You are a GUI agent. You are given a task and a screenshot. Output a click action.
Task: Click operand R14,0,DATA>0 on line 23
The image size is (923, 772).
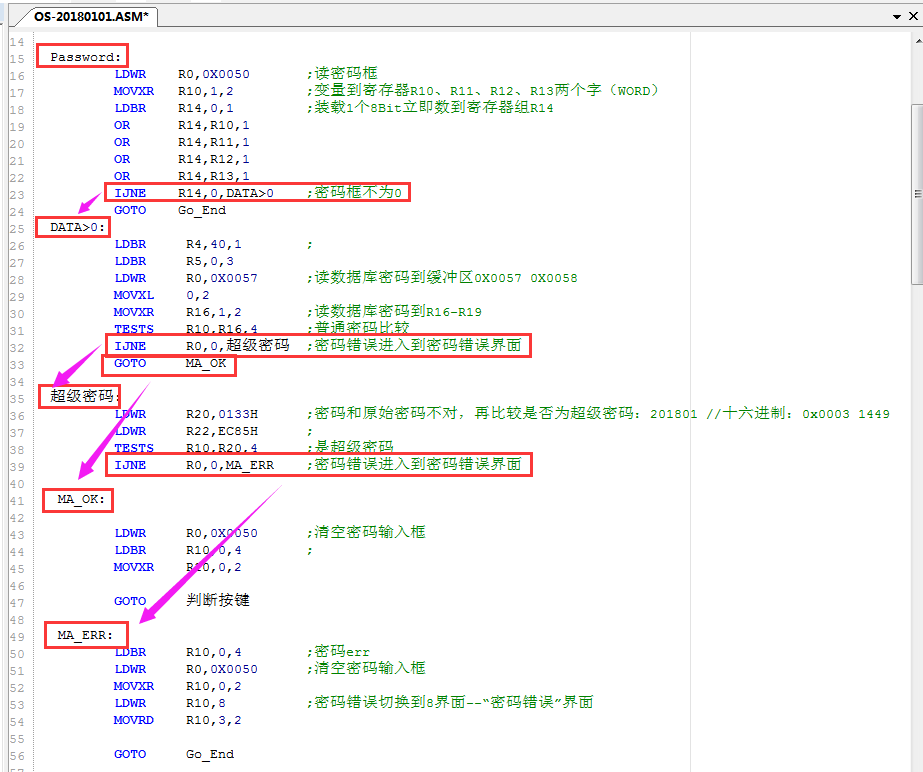(x=225, y=193)
